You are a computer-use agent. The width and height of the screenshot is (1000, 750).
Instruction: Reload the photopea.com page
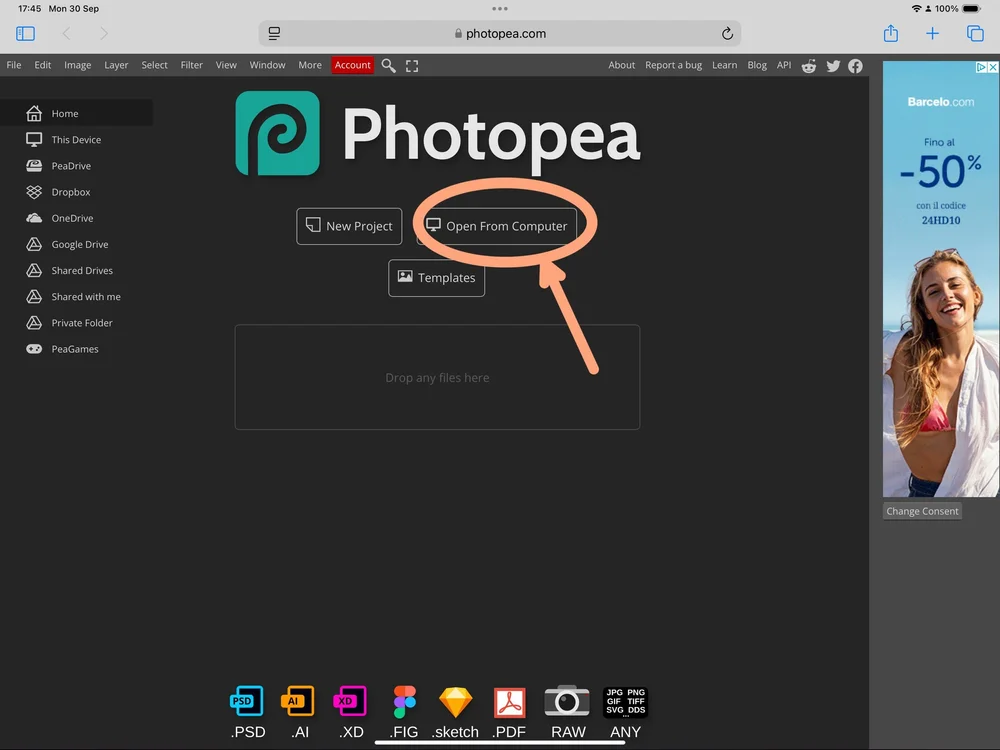(x=727, y=34)
